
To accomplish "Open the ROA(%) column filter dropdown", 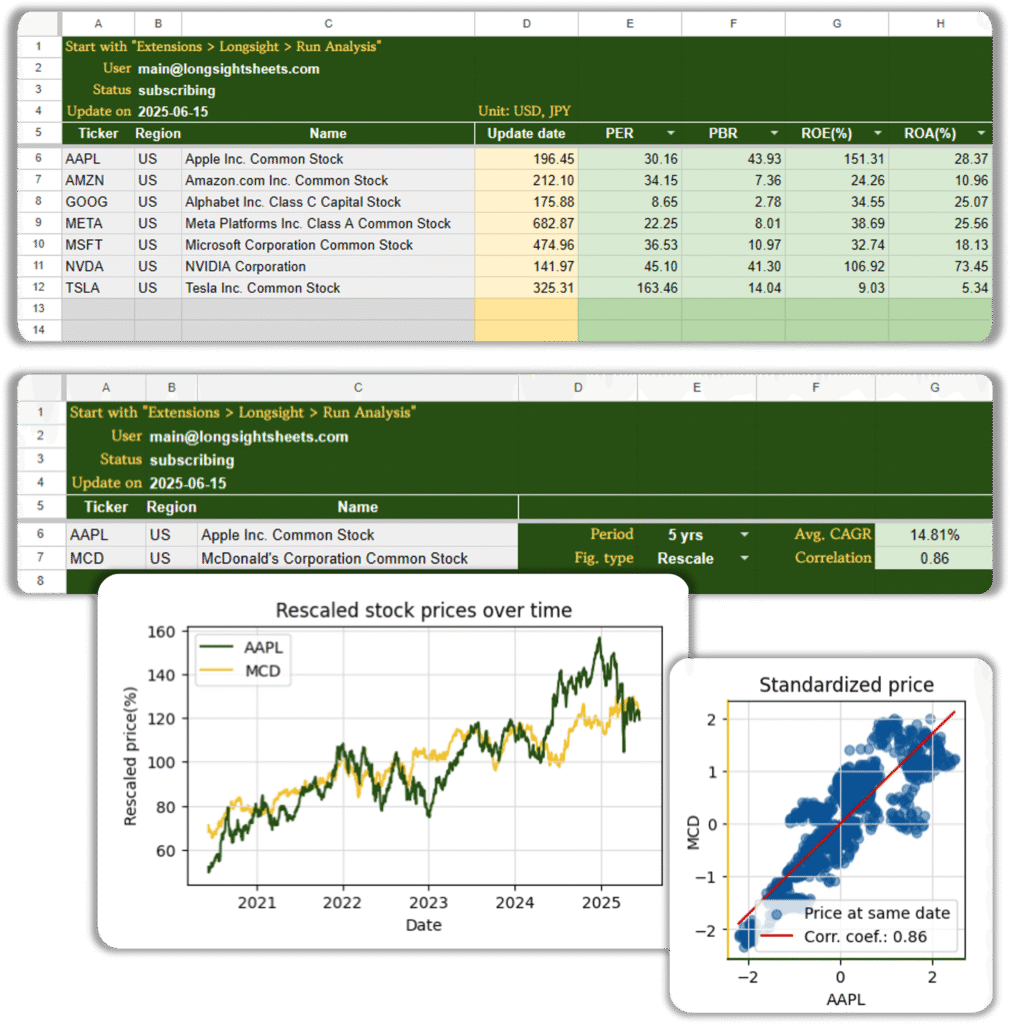I will pos(981,133).
